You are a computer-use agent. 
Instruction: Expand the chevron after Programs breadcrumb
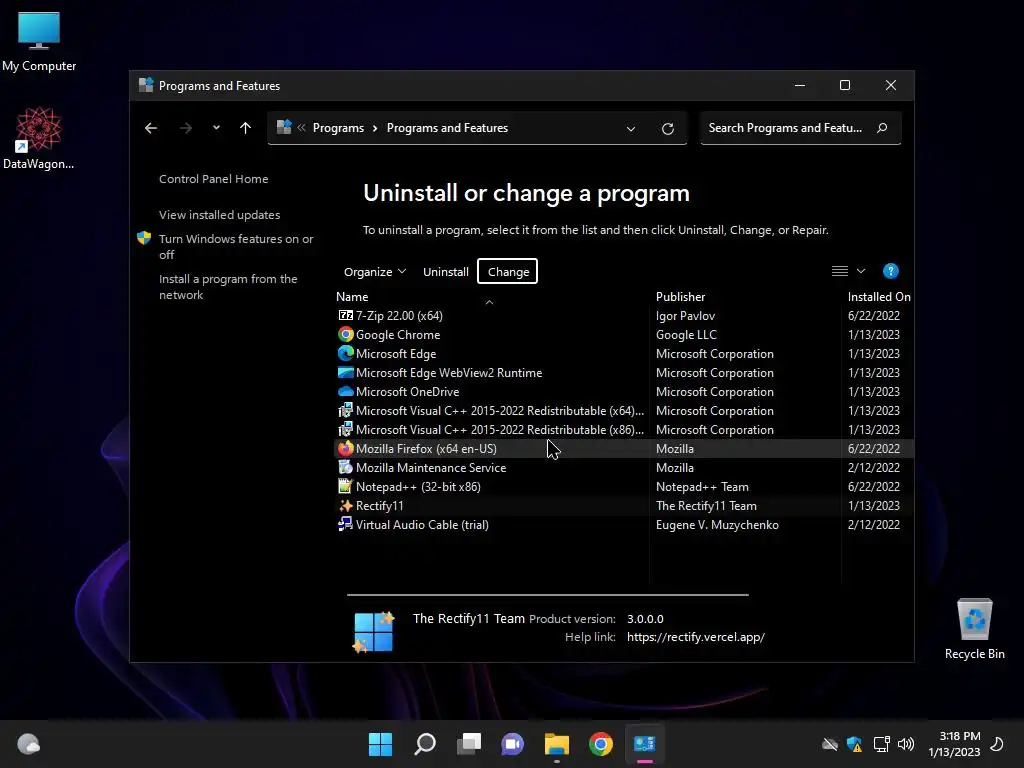point(375,128)
